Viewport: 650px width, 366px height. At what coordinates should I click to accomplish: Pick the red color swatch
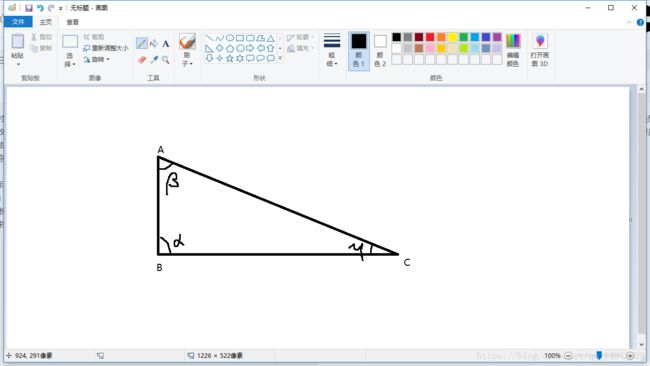tap(430, 37)
